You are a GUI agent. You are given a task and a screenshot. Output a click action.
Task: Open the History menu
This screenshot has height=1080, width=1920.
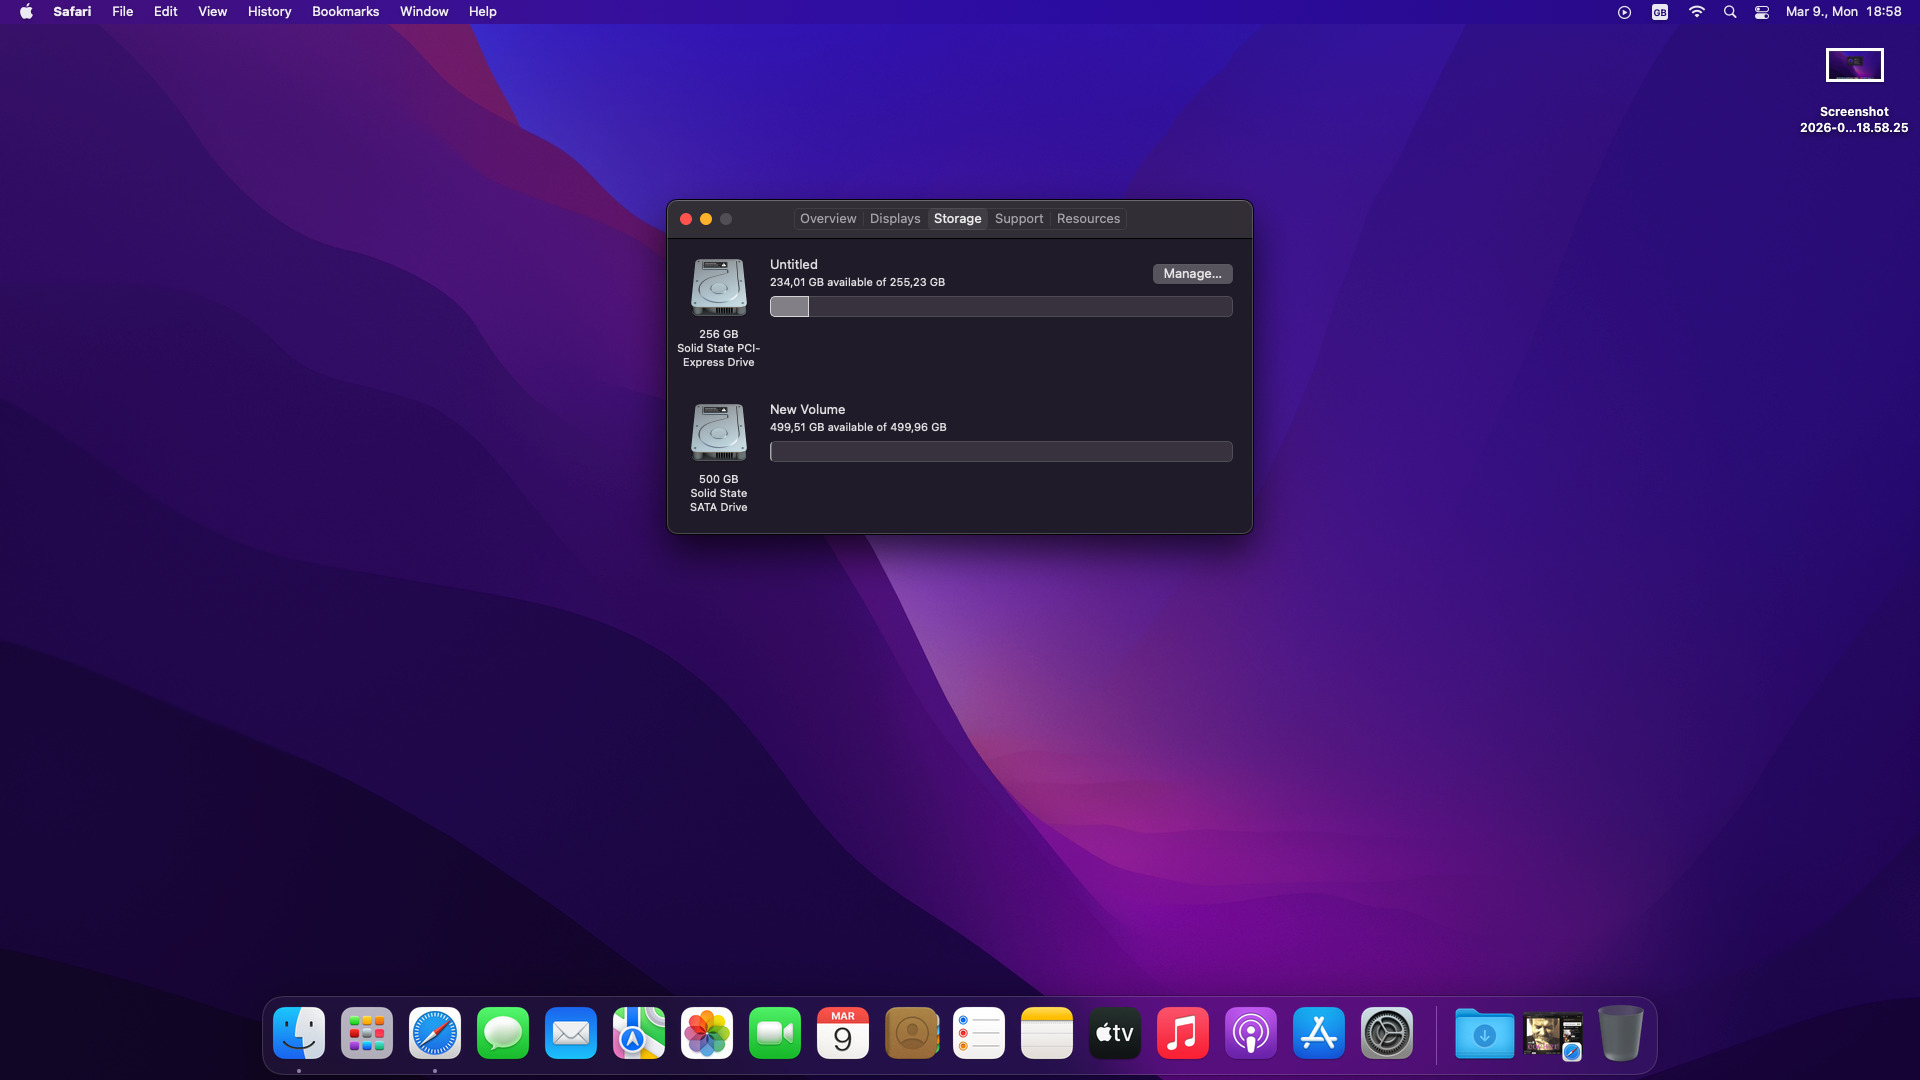pos(268,11)
